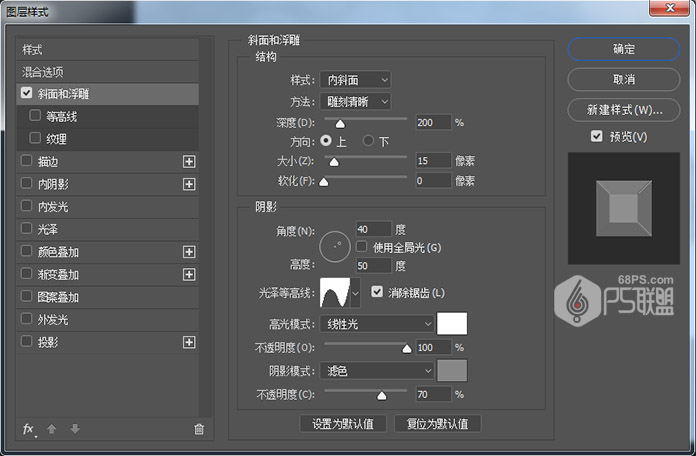Viewport: 696px width, 456px height.
Task: Click the 深度 slider handle
Action: pos(340,123)
